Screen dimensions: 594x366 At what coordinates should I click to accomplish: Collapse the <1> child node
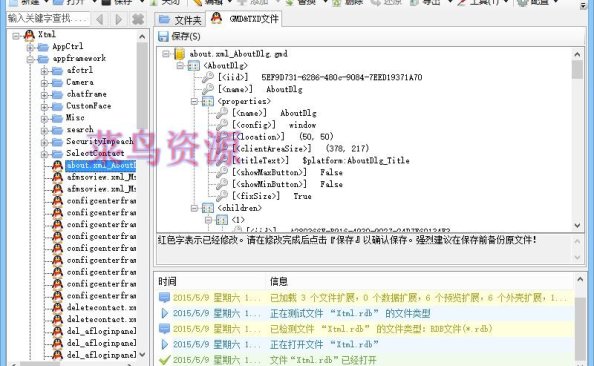[208, 220]
